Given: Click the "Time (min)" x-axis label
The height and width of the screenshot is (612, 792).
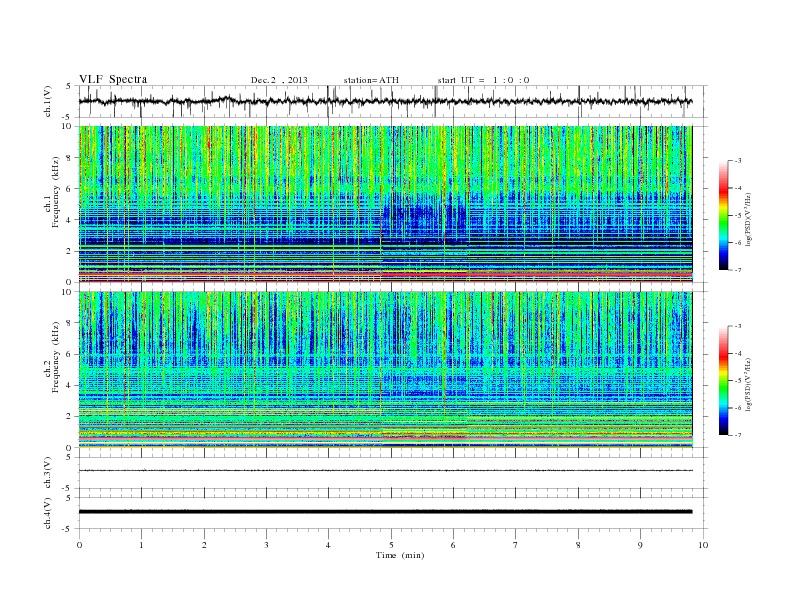Looking at the screenshot, I should coord(400,555).
